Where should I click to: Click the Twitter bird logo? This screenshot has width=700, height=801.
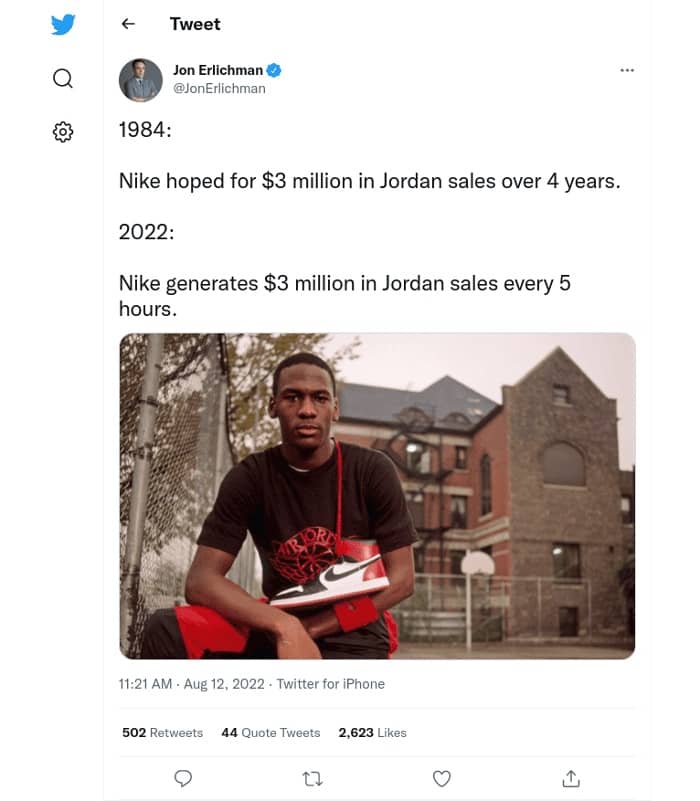coord(63,26)
